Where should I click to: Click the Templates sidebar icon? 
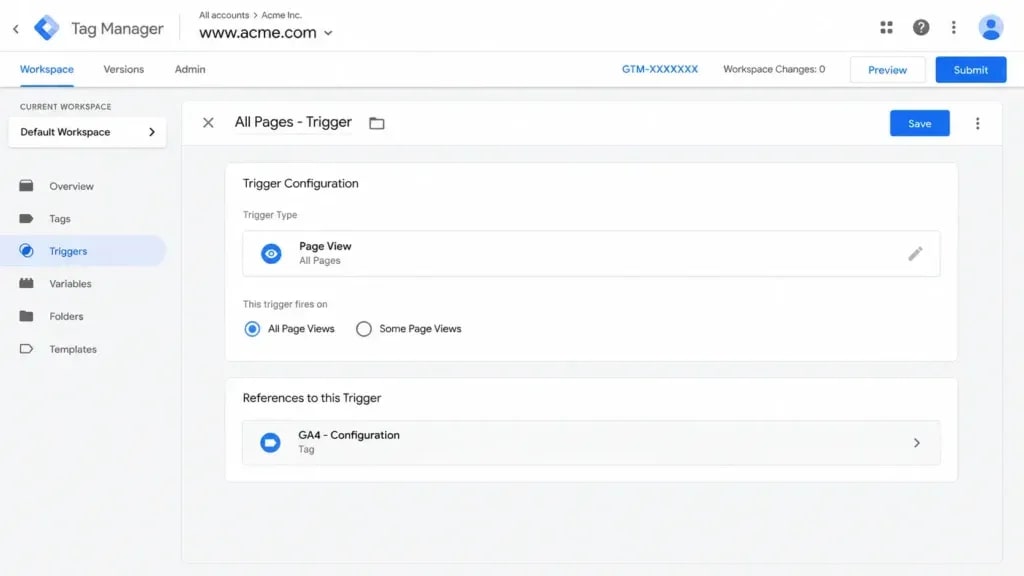[x=26, y=349]
